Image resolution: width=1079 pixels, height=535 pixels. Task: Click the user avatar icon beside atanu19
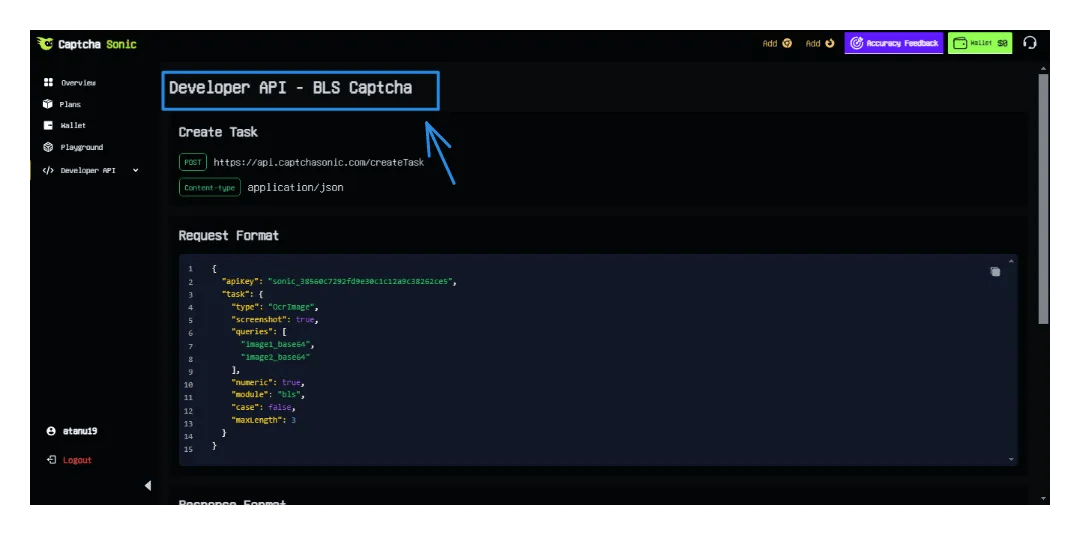pos(51,432)
